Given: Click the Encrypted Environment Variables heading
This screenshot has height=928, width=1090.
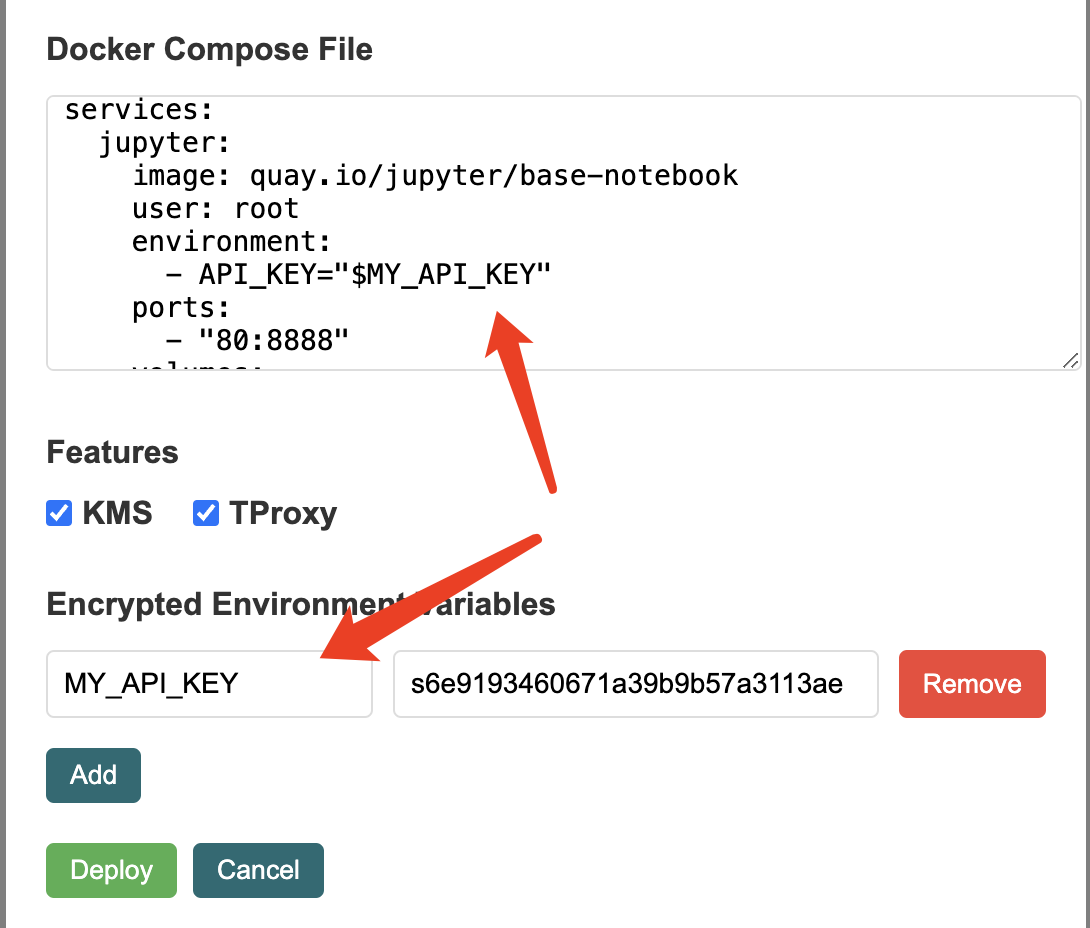Looking at the screenshot, I should tap(301, 604).
